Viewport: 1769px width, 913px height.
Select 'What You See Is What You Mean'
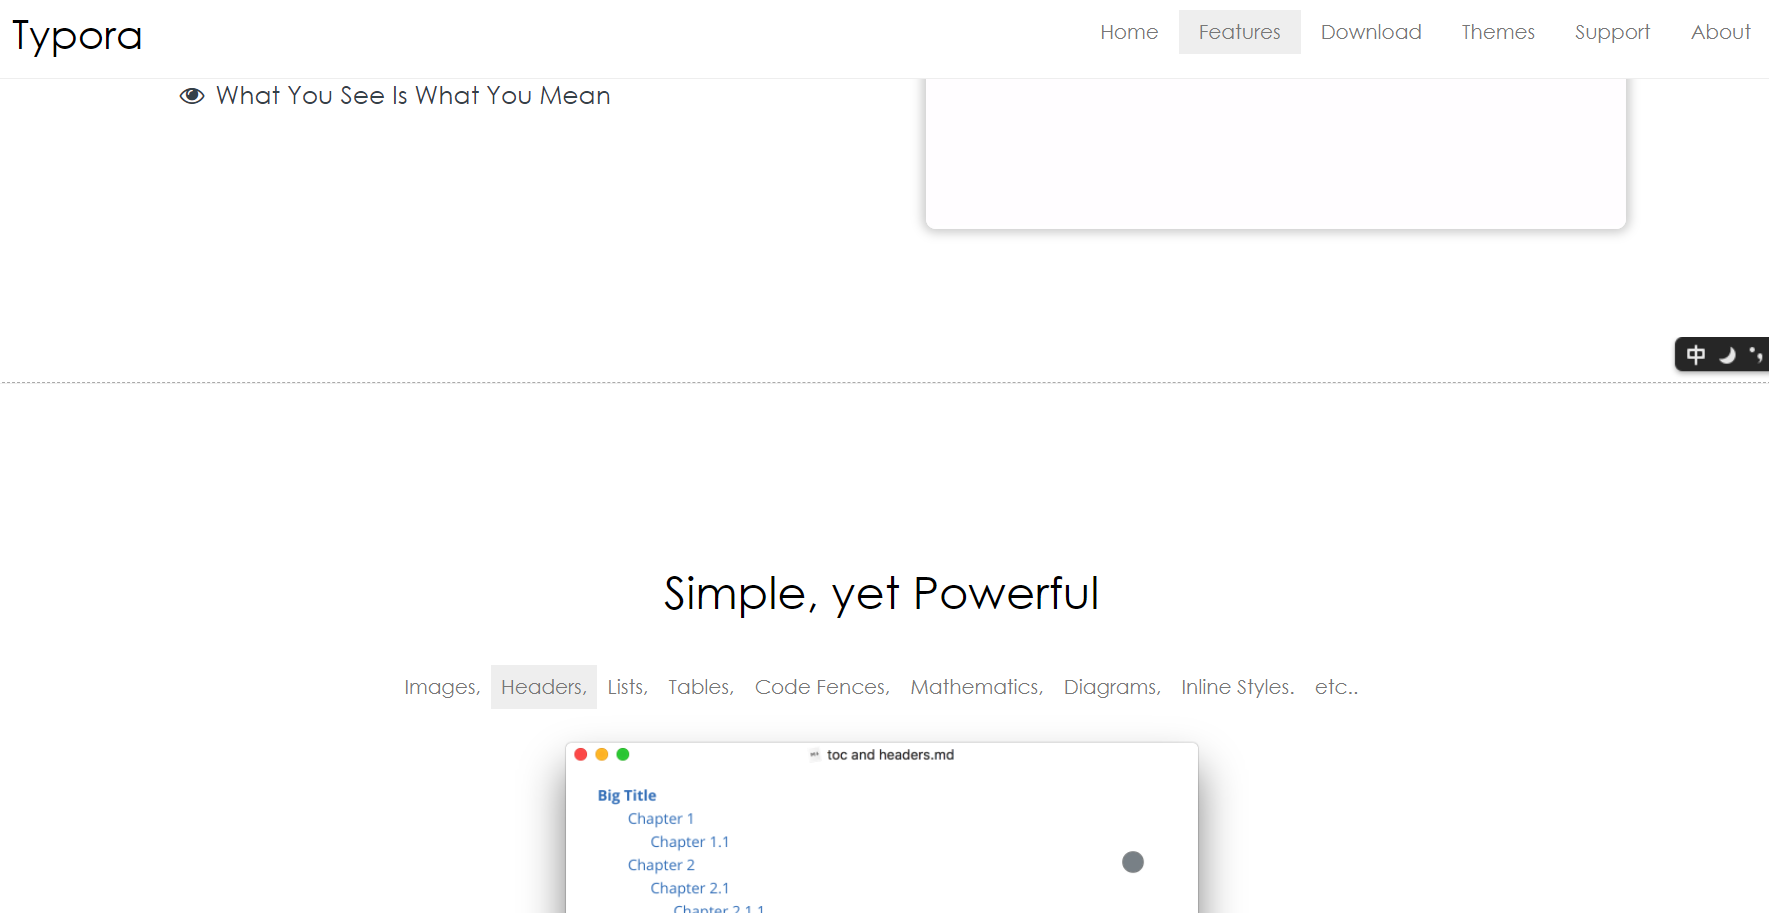(413, 95)
